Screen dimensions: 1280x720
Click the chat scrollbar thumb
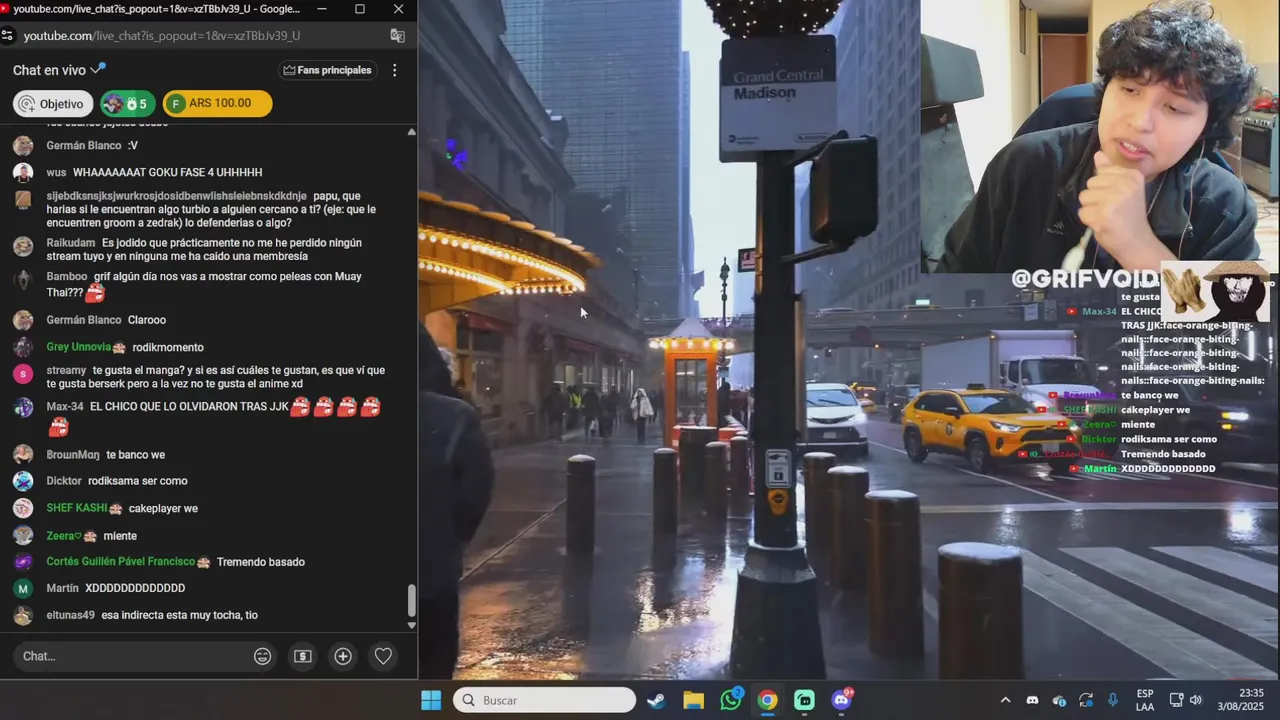pos(411,601)
